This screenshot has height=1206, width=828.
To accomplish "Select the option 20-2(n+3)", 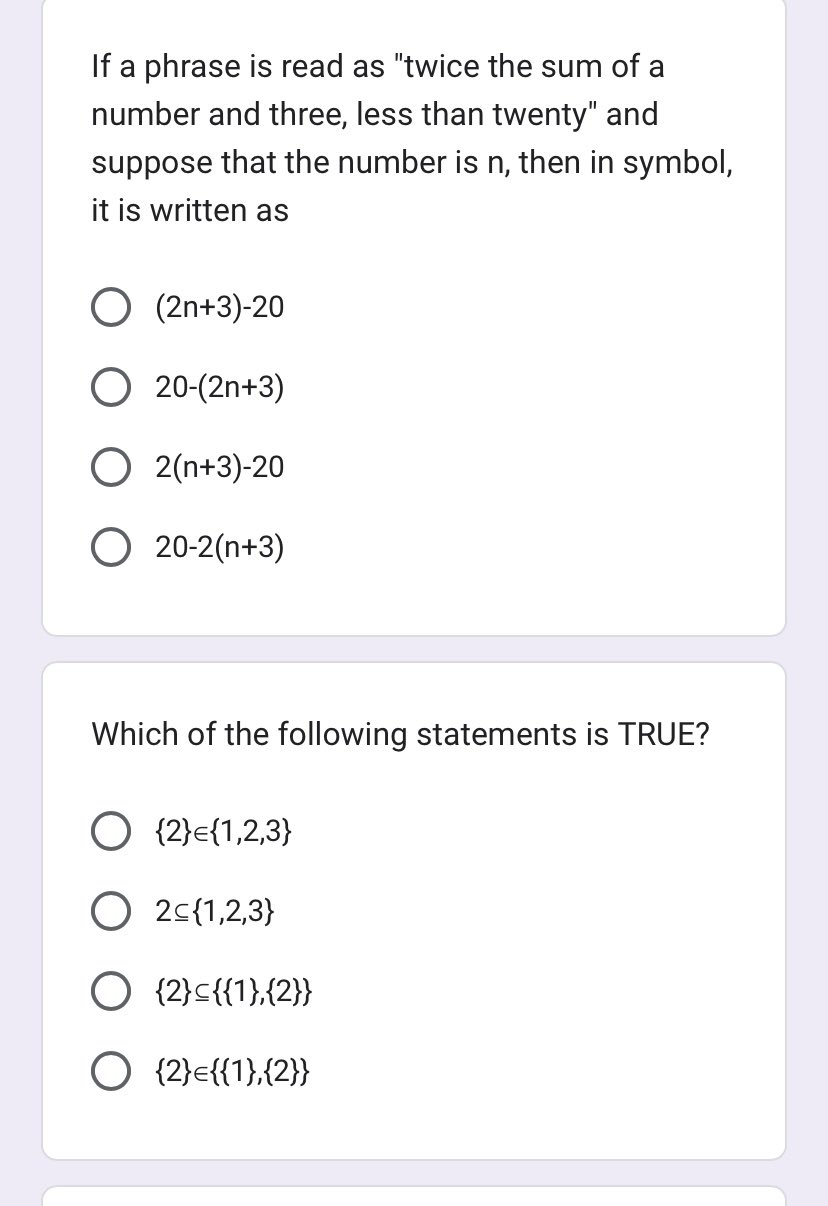I will 111,546.
